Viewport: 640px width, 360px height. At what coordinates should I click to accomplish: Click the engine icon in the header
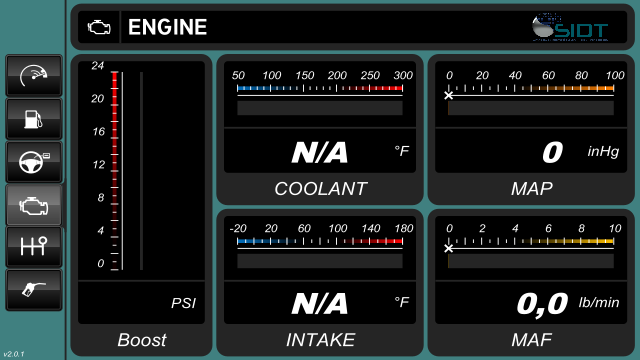tap(99, 27)
